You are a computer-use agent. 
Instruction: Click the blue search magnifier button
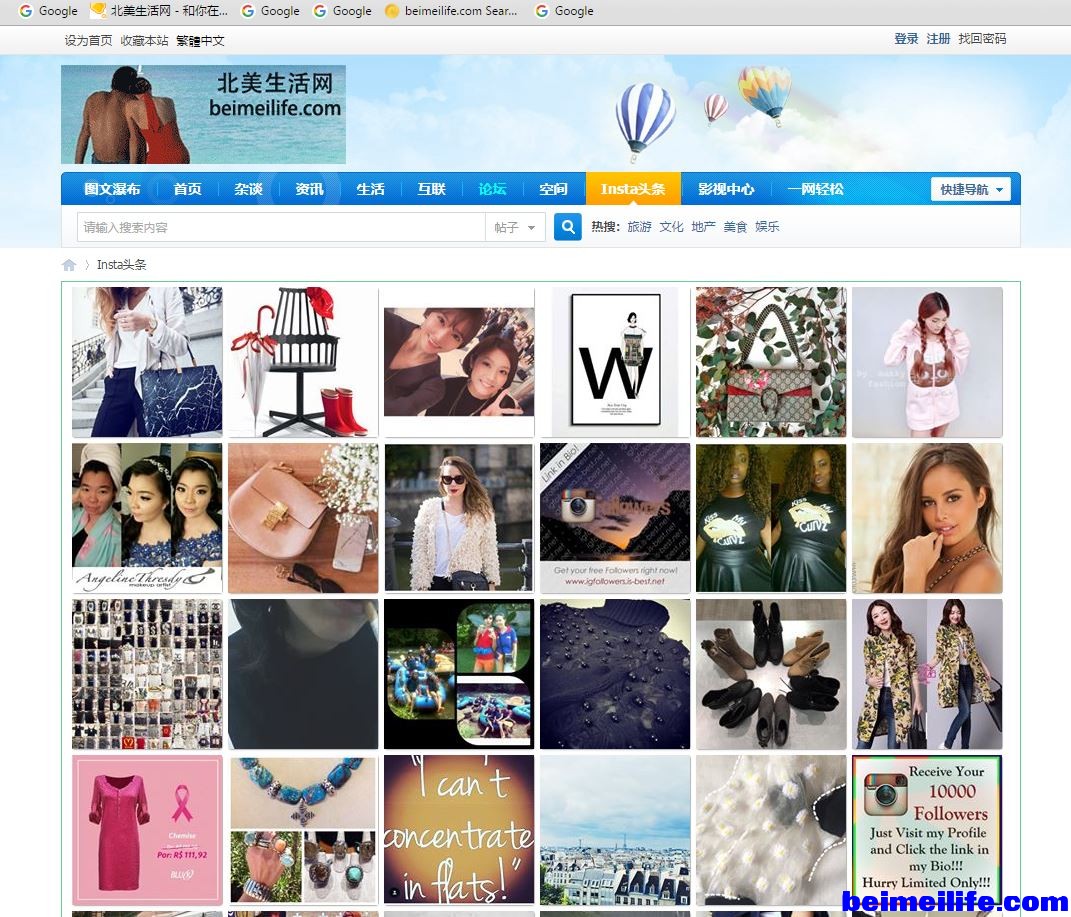pyautogui.click(x=567, y=227)
